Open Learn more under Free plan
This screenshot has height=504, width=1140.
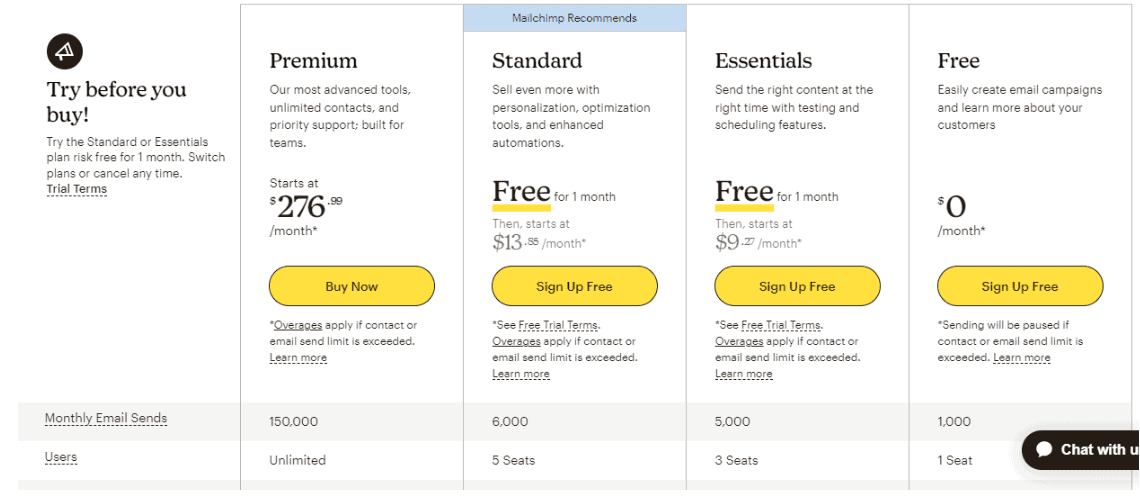1021,358
